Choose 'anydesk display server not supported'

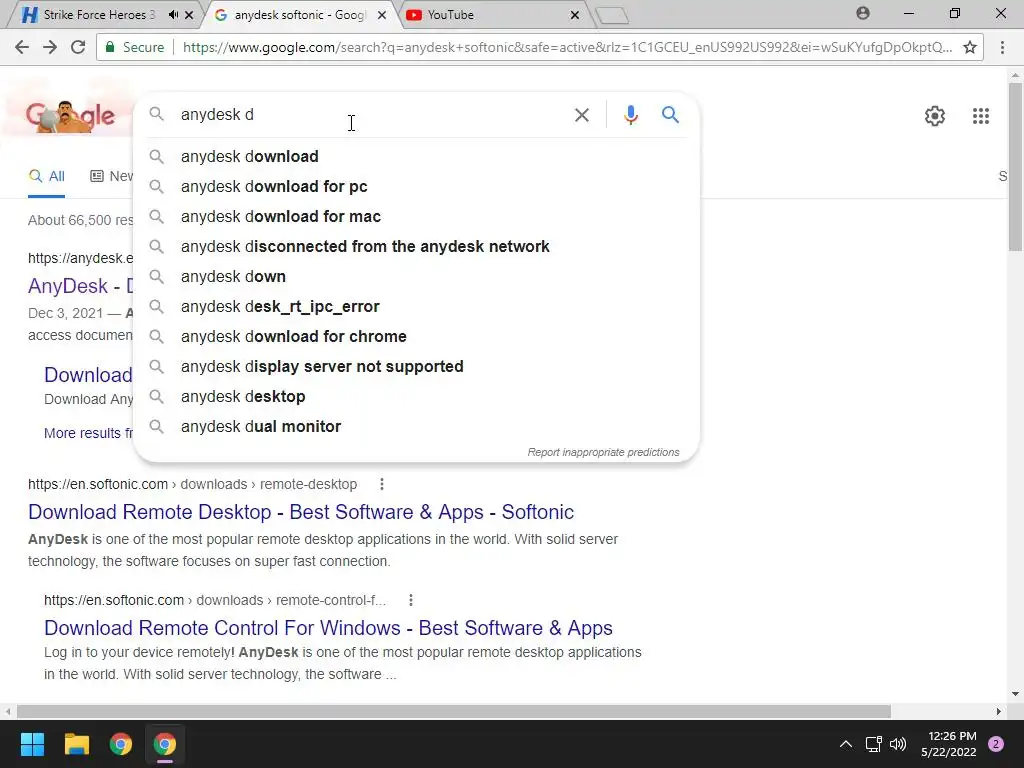[x=416, y=367]
